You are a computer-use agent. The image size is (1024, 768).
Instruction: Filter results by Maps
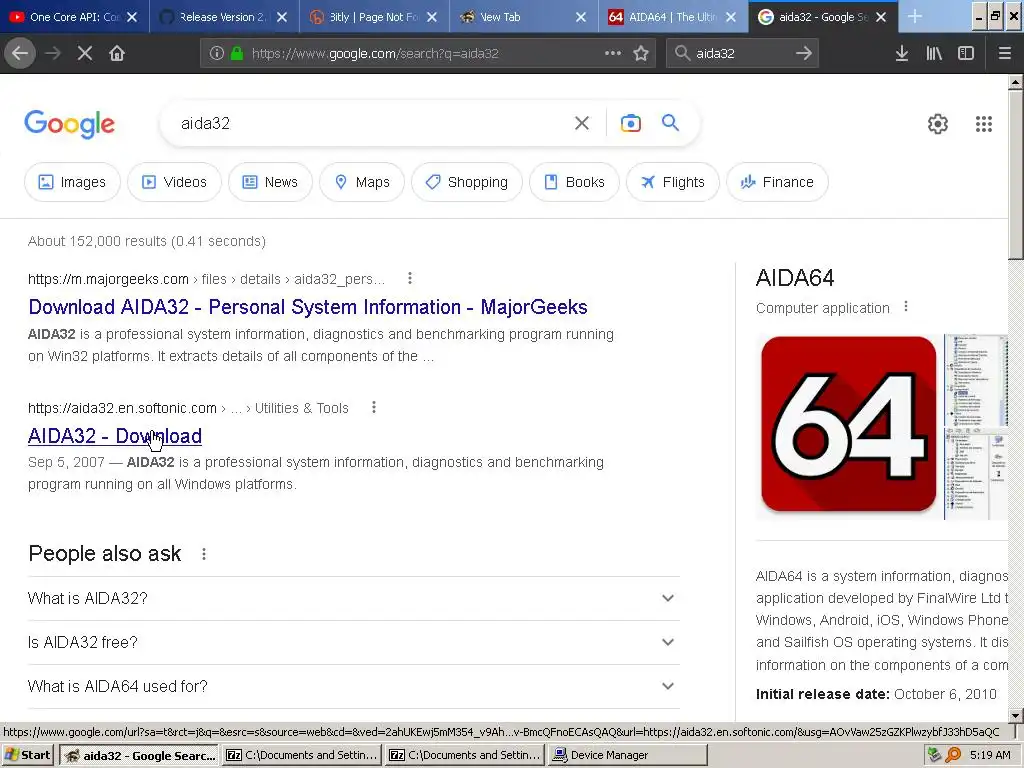pos(362,182)
